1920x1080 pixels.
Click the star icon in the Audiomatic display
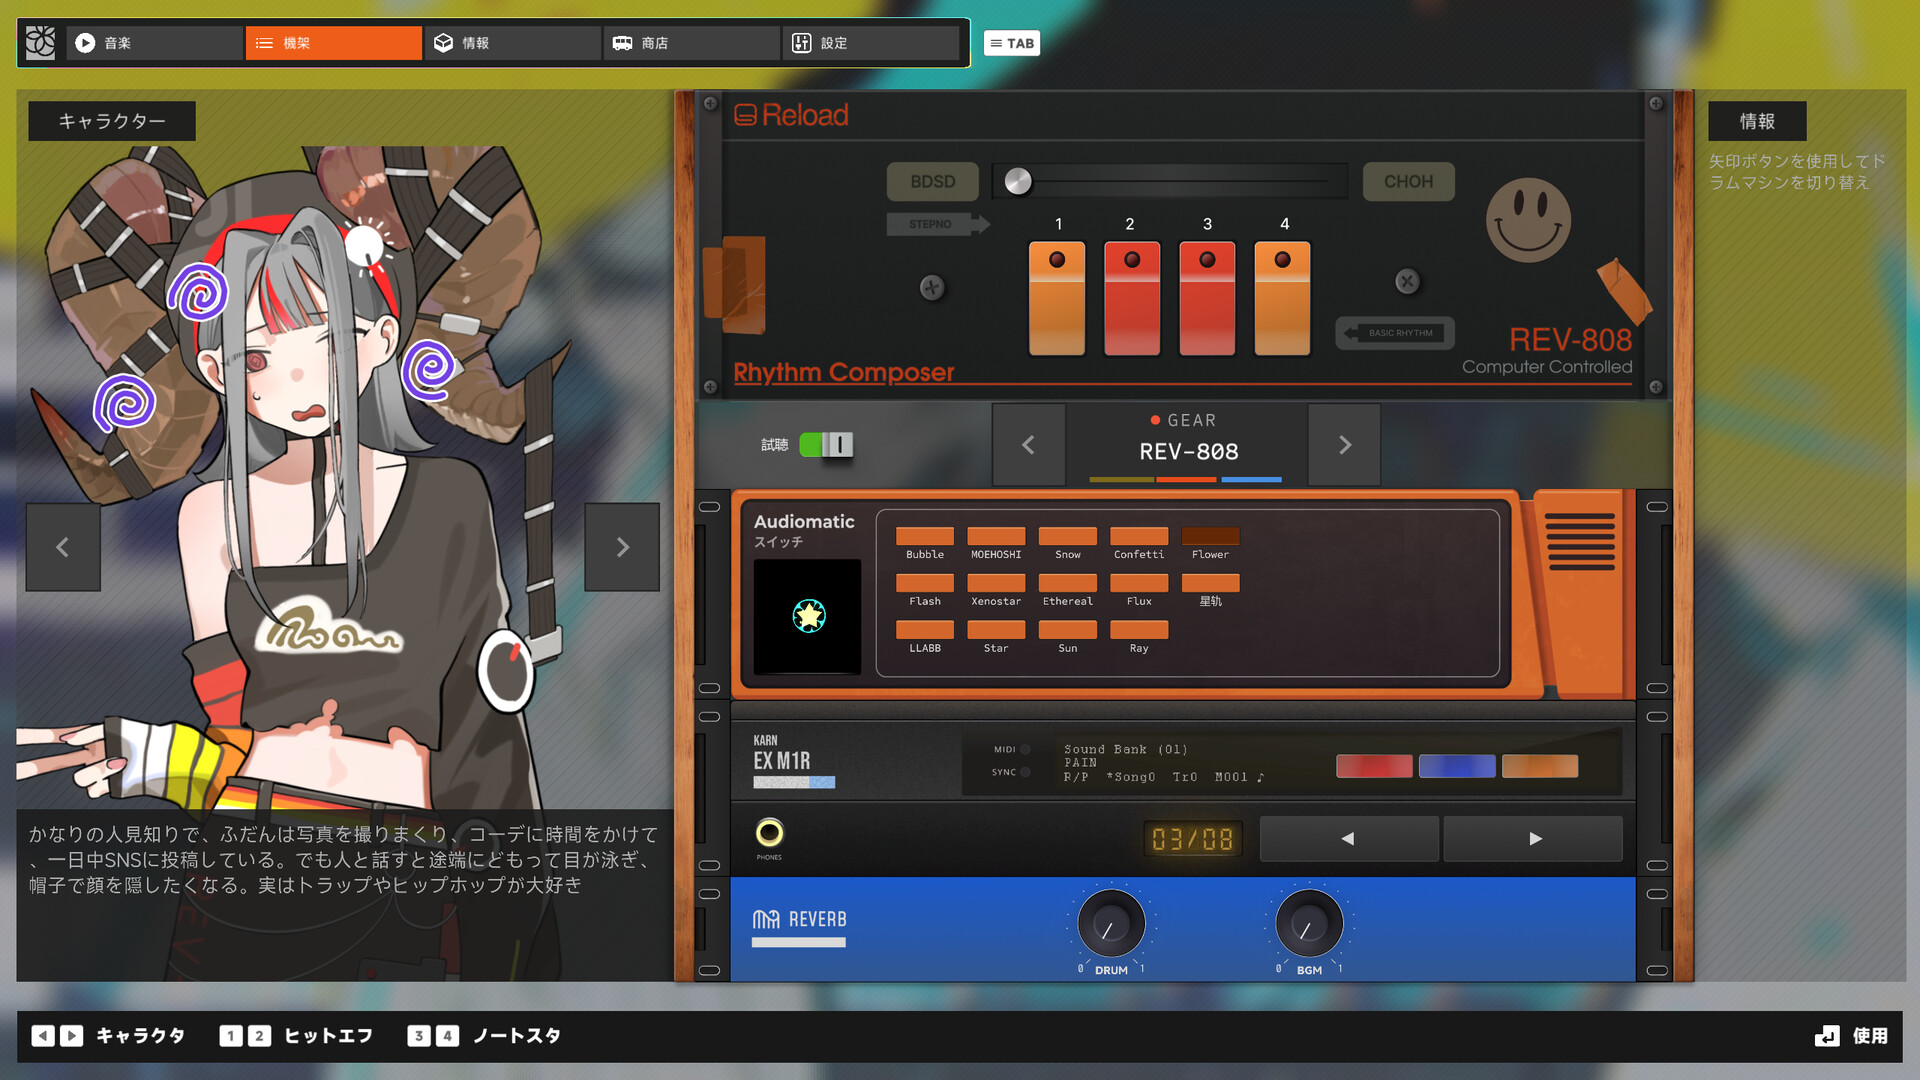(x=808, y=616)
